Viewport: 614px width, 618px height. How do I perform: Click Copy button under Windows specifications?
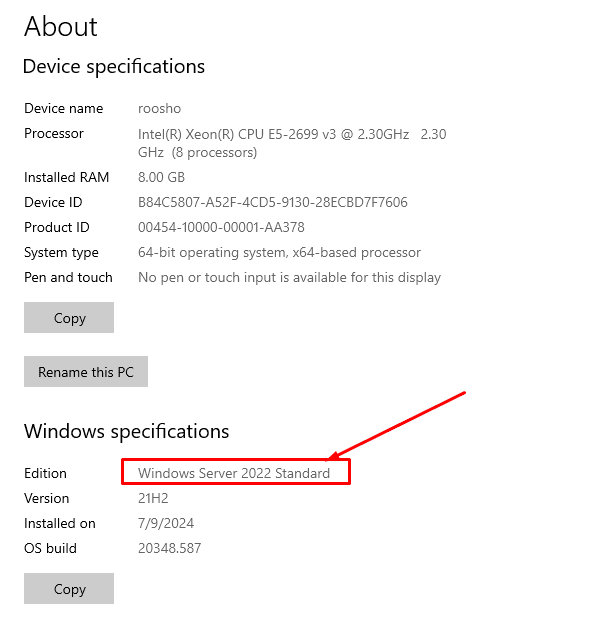pos(69,589)
